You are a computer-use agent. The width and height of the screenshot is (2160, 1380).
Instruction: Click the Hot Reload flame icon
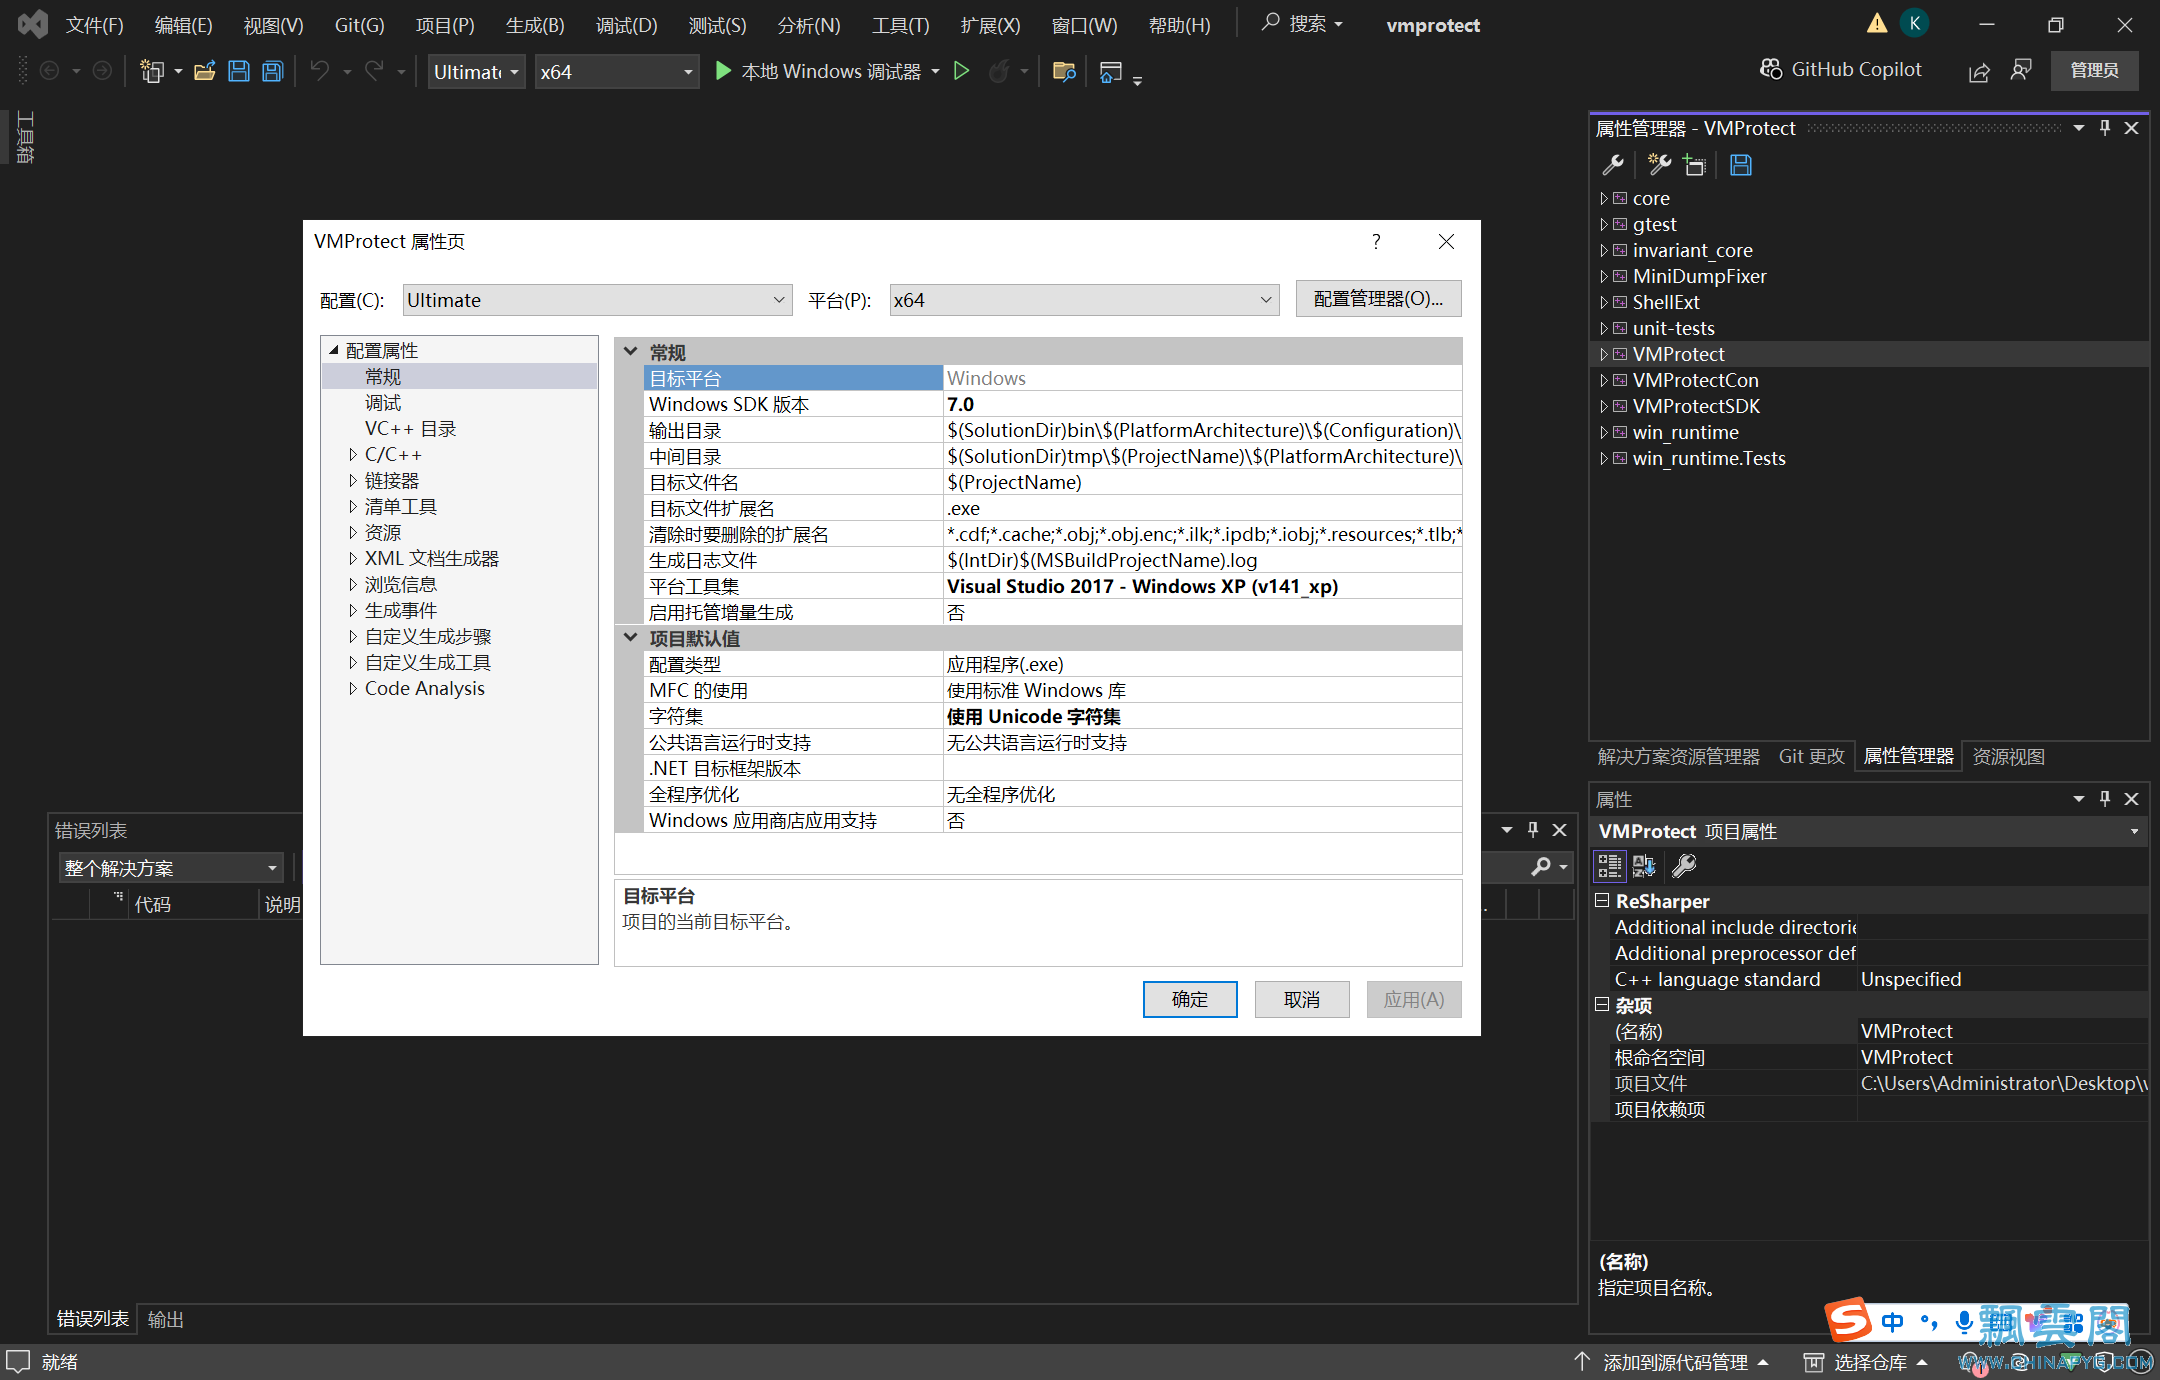pos(998,71)
